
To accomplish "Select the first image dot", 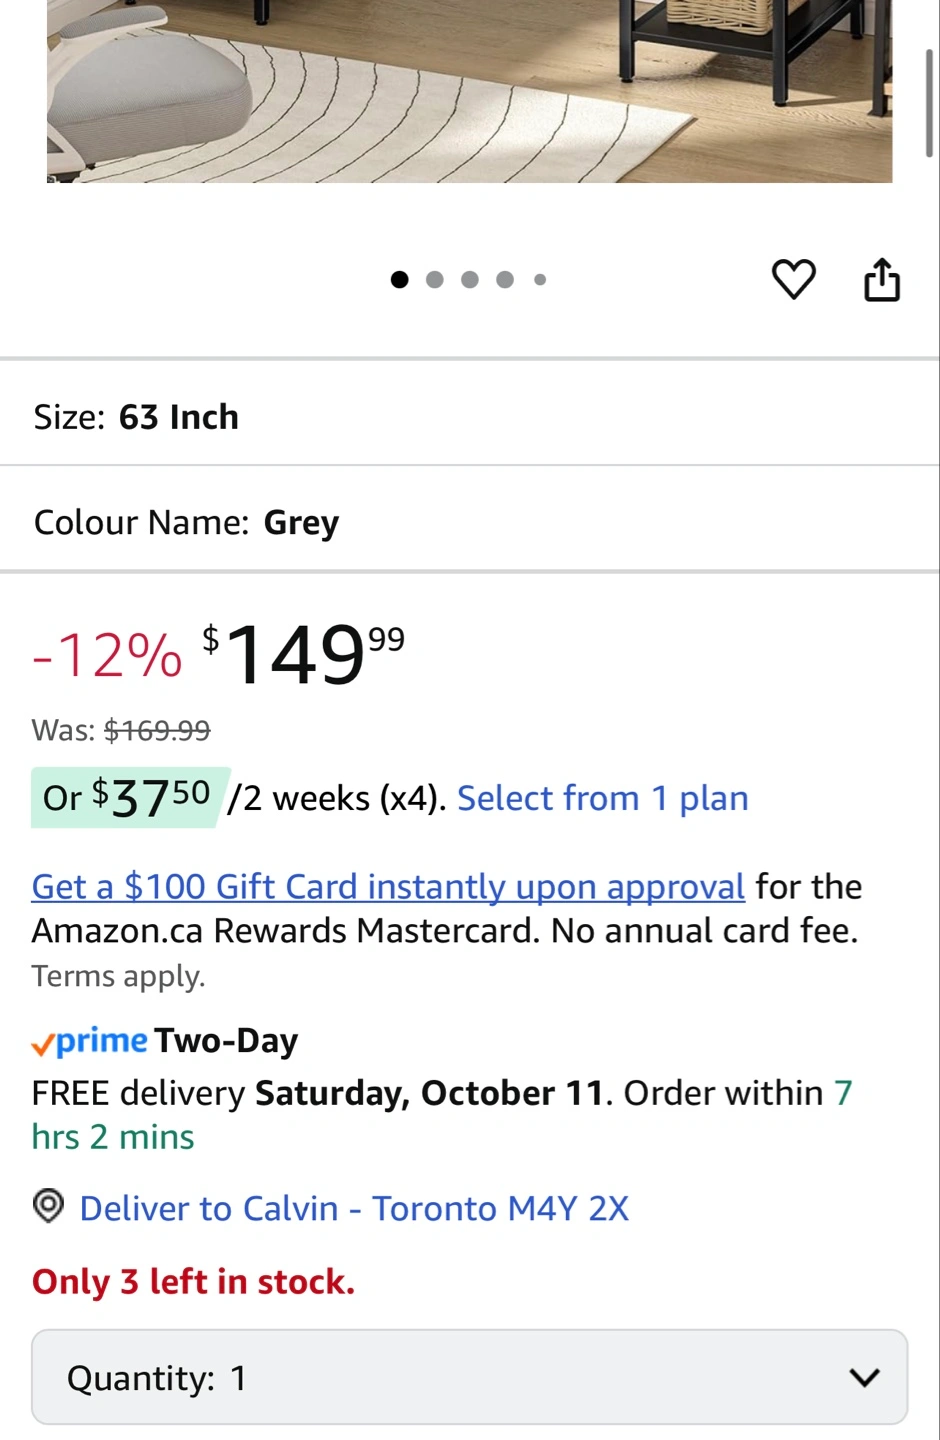I will [x=400, y=280].
